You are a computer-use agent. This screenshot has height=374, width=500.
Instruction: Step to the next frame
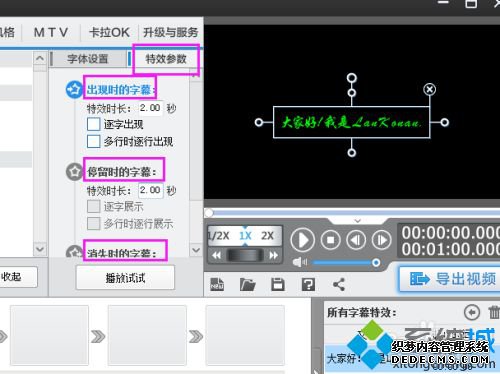[x=382, y=240]
